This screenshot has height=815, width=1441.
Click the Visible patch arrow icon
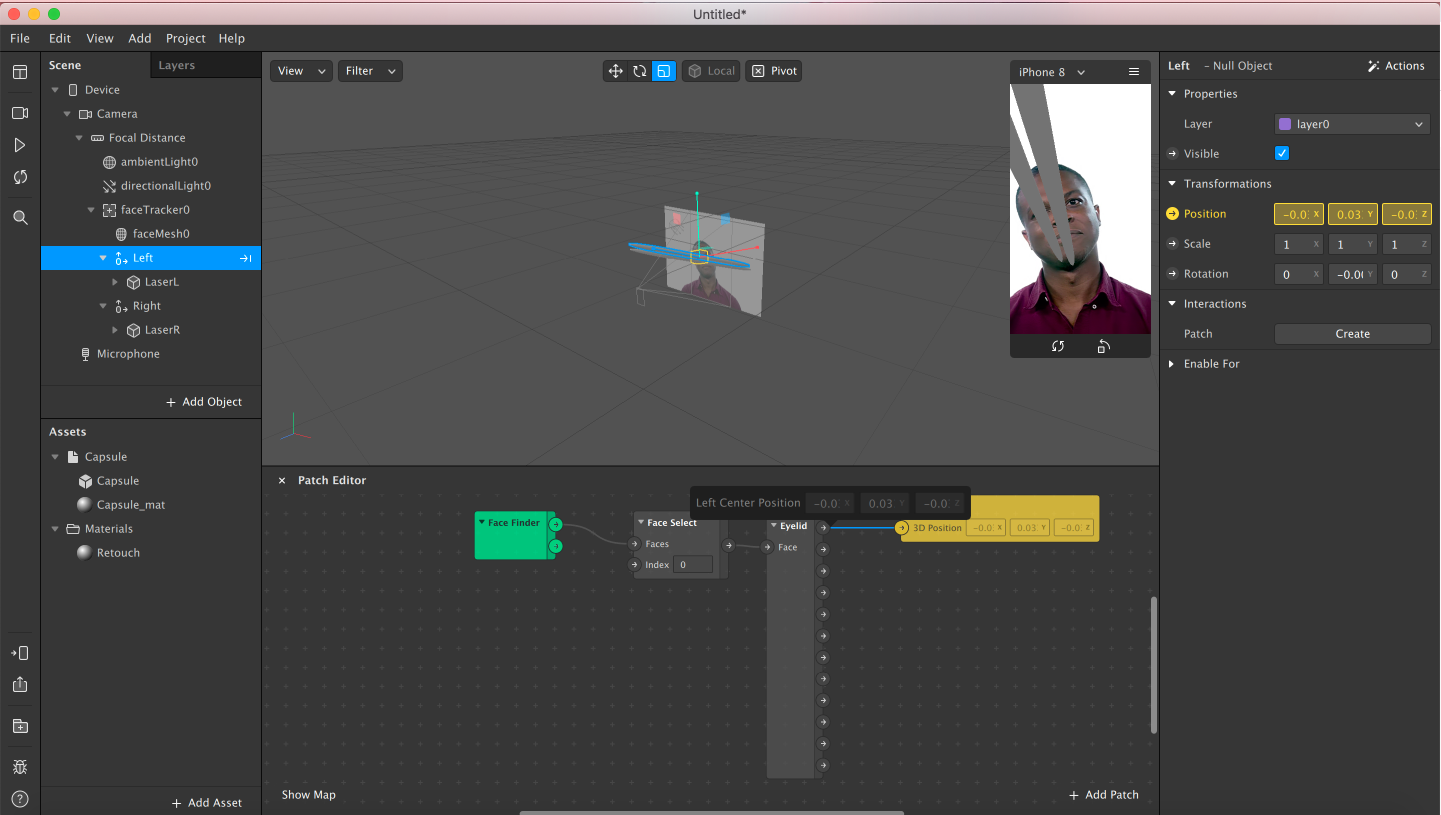pyautogui.click(x=1173, y=154)
